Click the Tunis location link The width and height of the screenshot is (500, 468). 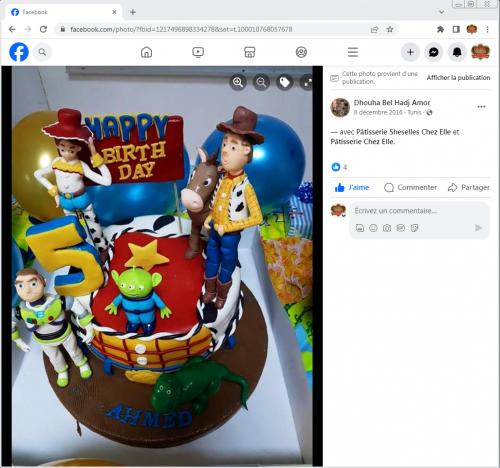pyautogui.click(x=414, y=112)
